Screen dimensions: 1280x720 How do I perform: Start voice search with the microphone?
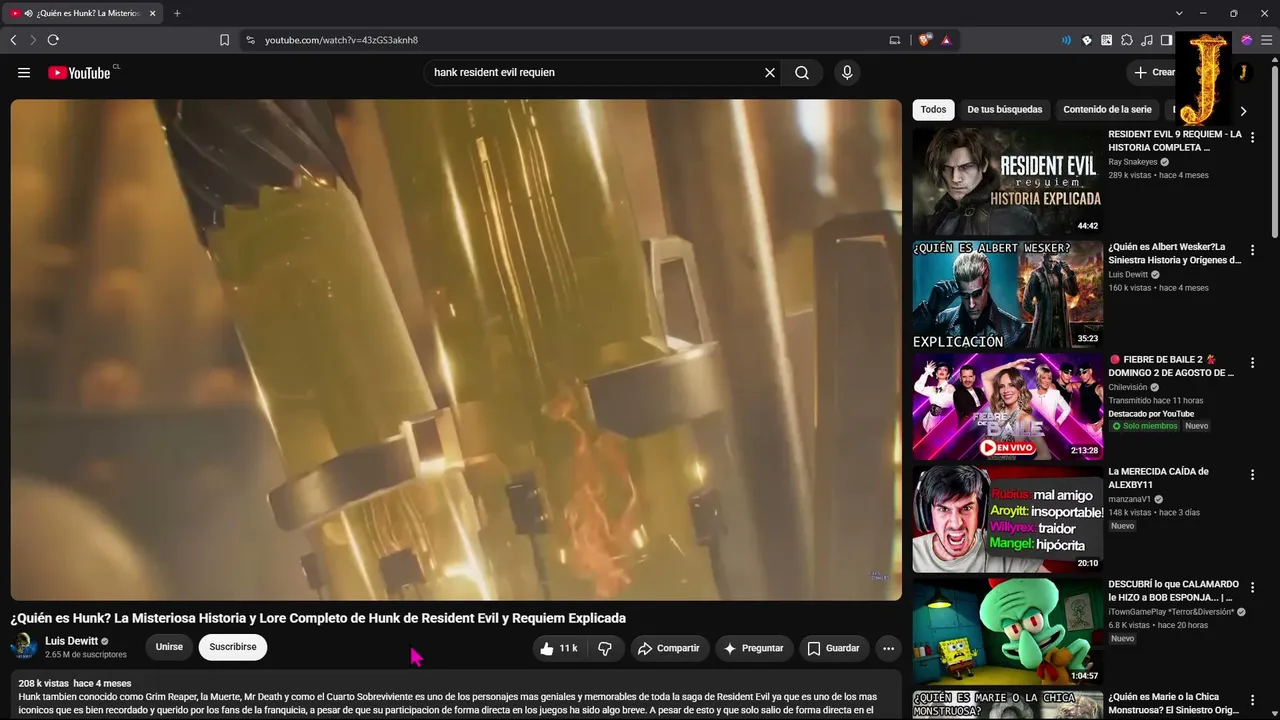click(x=847, y=73)
